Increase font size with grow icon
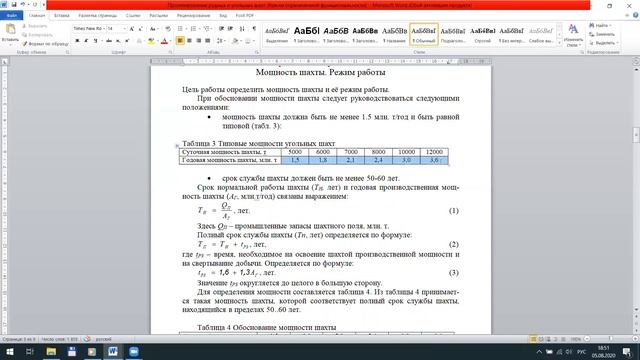Screen dimensions: 640x360 point(132,29)
